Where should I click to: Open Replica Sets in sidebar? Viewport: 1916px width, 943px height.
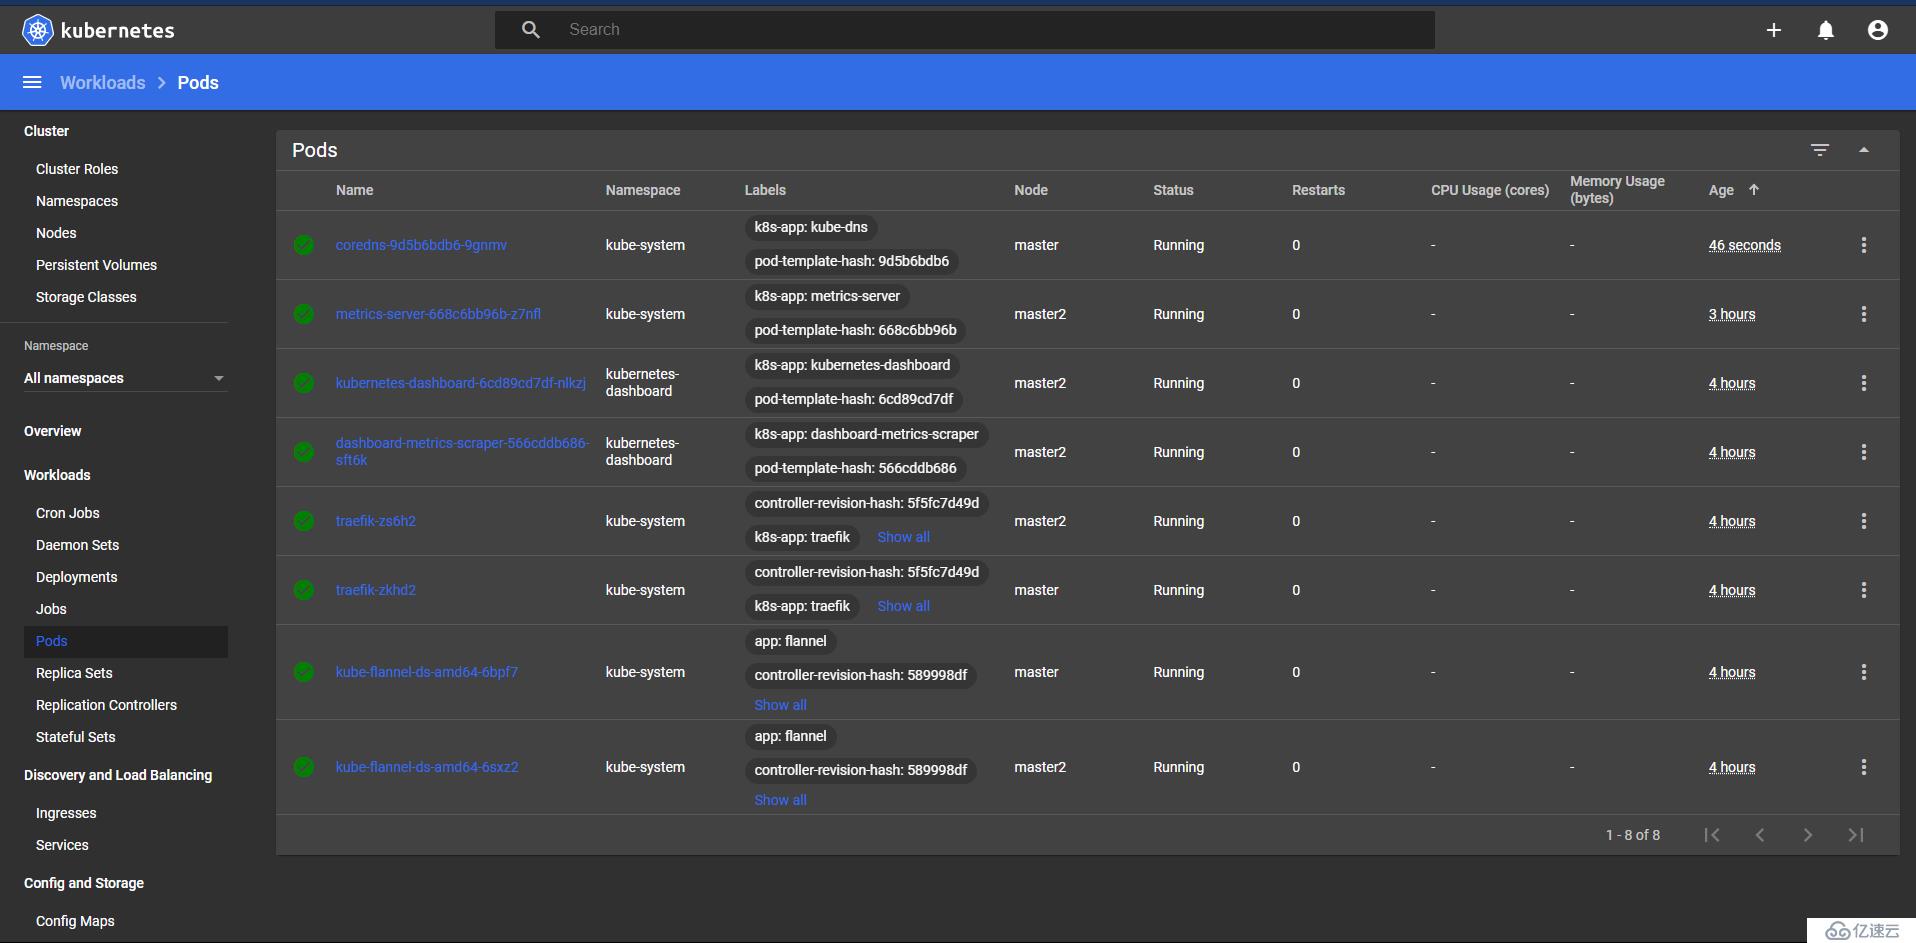pyautogui.click(x=74, y=673)
